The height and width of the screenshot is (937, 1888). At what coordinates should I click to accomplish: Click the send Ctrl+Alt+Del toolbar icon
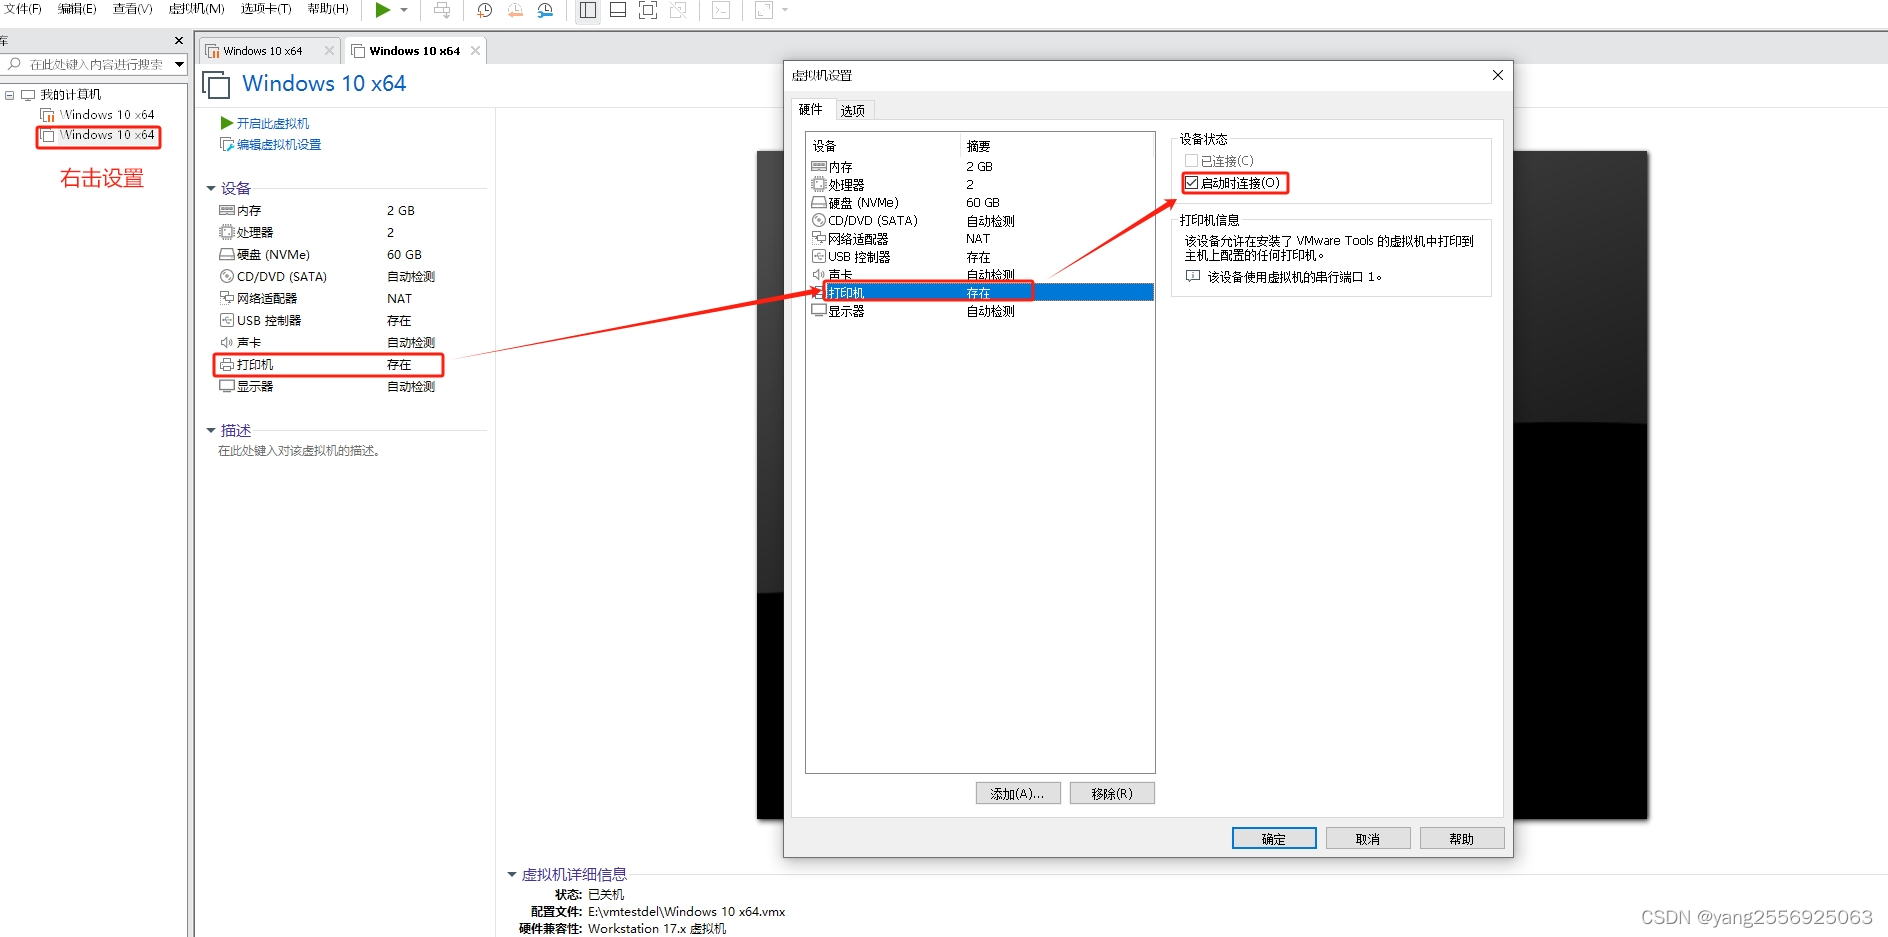click(x=442, y=10)
